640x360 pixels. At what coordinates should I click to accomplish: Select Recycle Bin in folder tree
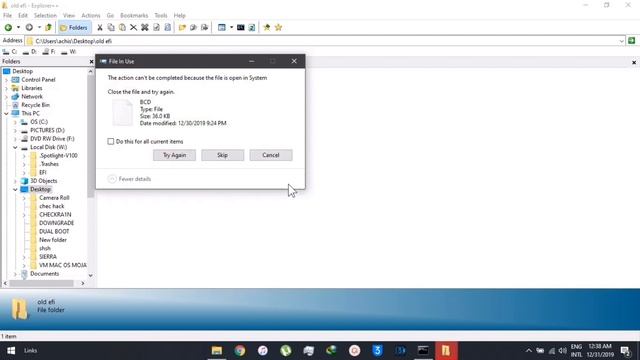[35, 105]
